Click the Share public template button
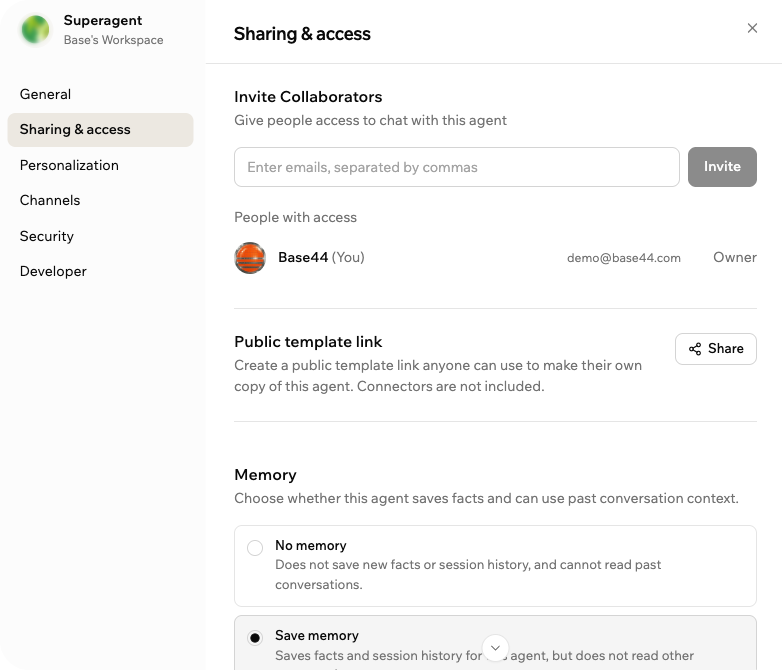The width and height of the screenshot is (782, 670). [716, 349]
